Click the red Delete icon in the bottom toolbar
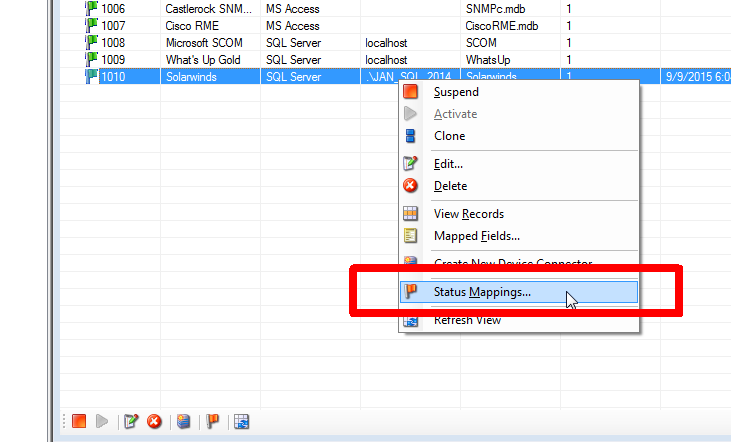731x442 pixels. [x=154, y=422]
